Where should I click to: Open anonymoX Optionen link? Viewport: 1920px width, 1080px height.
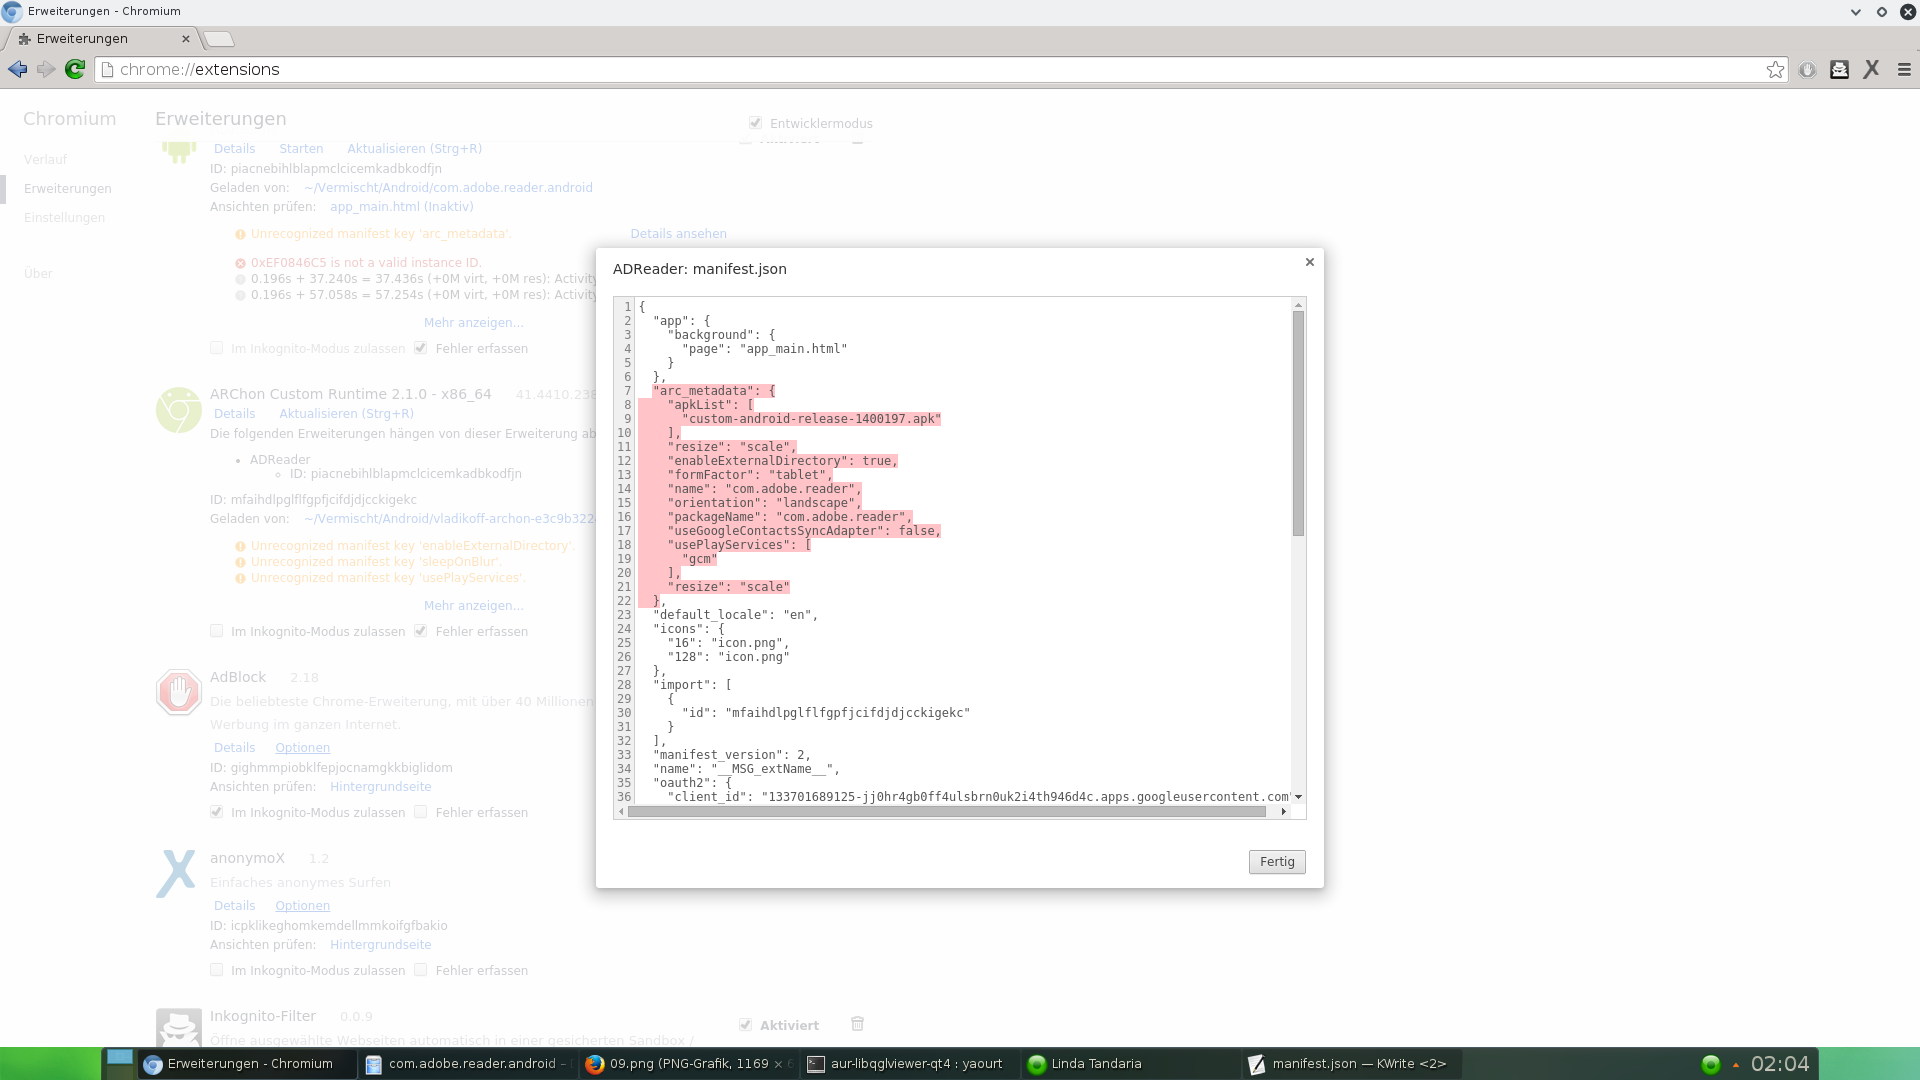click(x=302, y=906)
